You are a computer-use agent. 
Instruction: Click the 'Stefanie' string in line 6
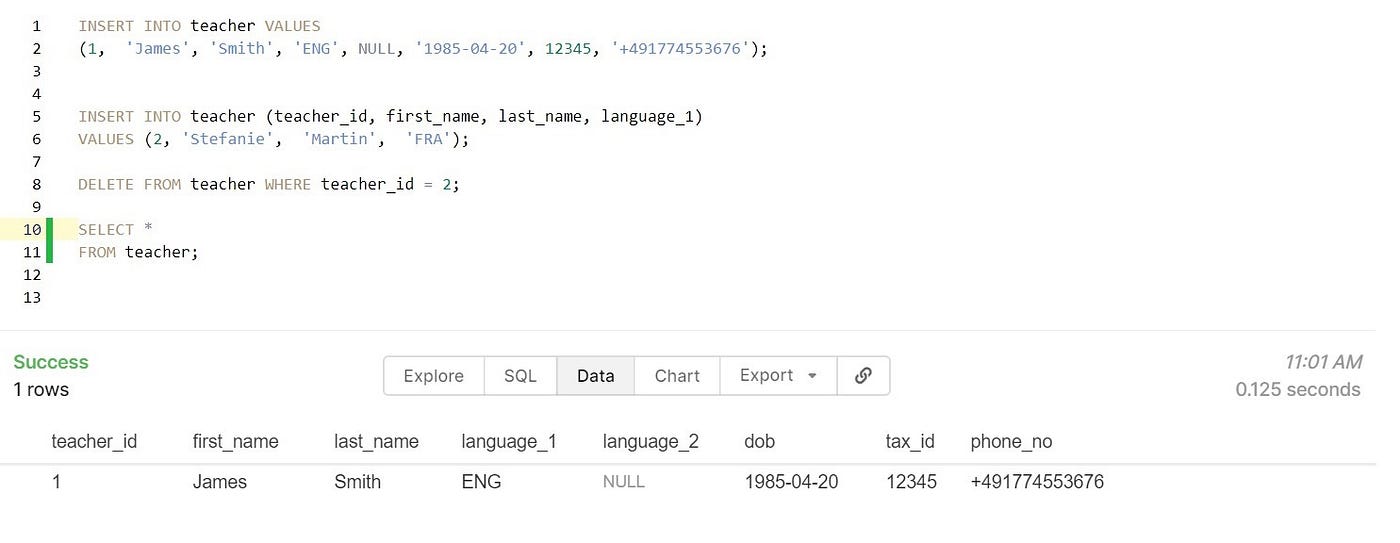[x=230, y=139]
